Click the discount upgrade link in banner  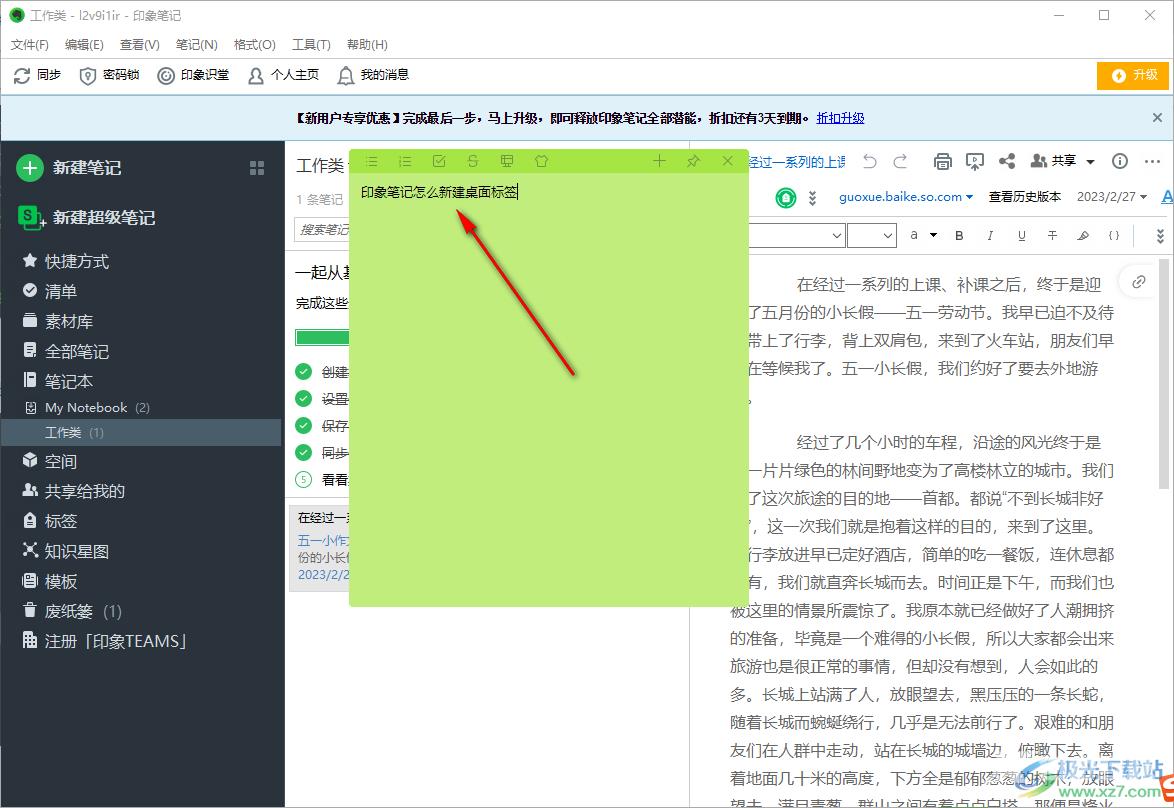coord(840,118)
